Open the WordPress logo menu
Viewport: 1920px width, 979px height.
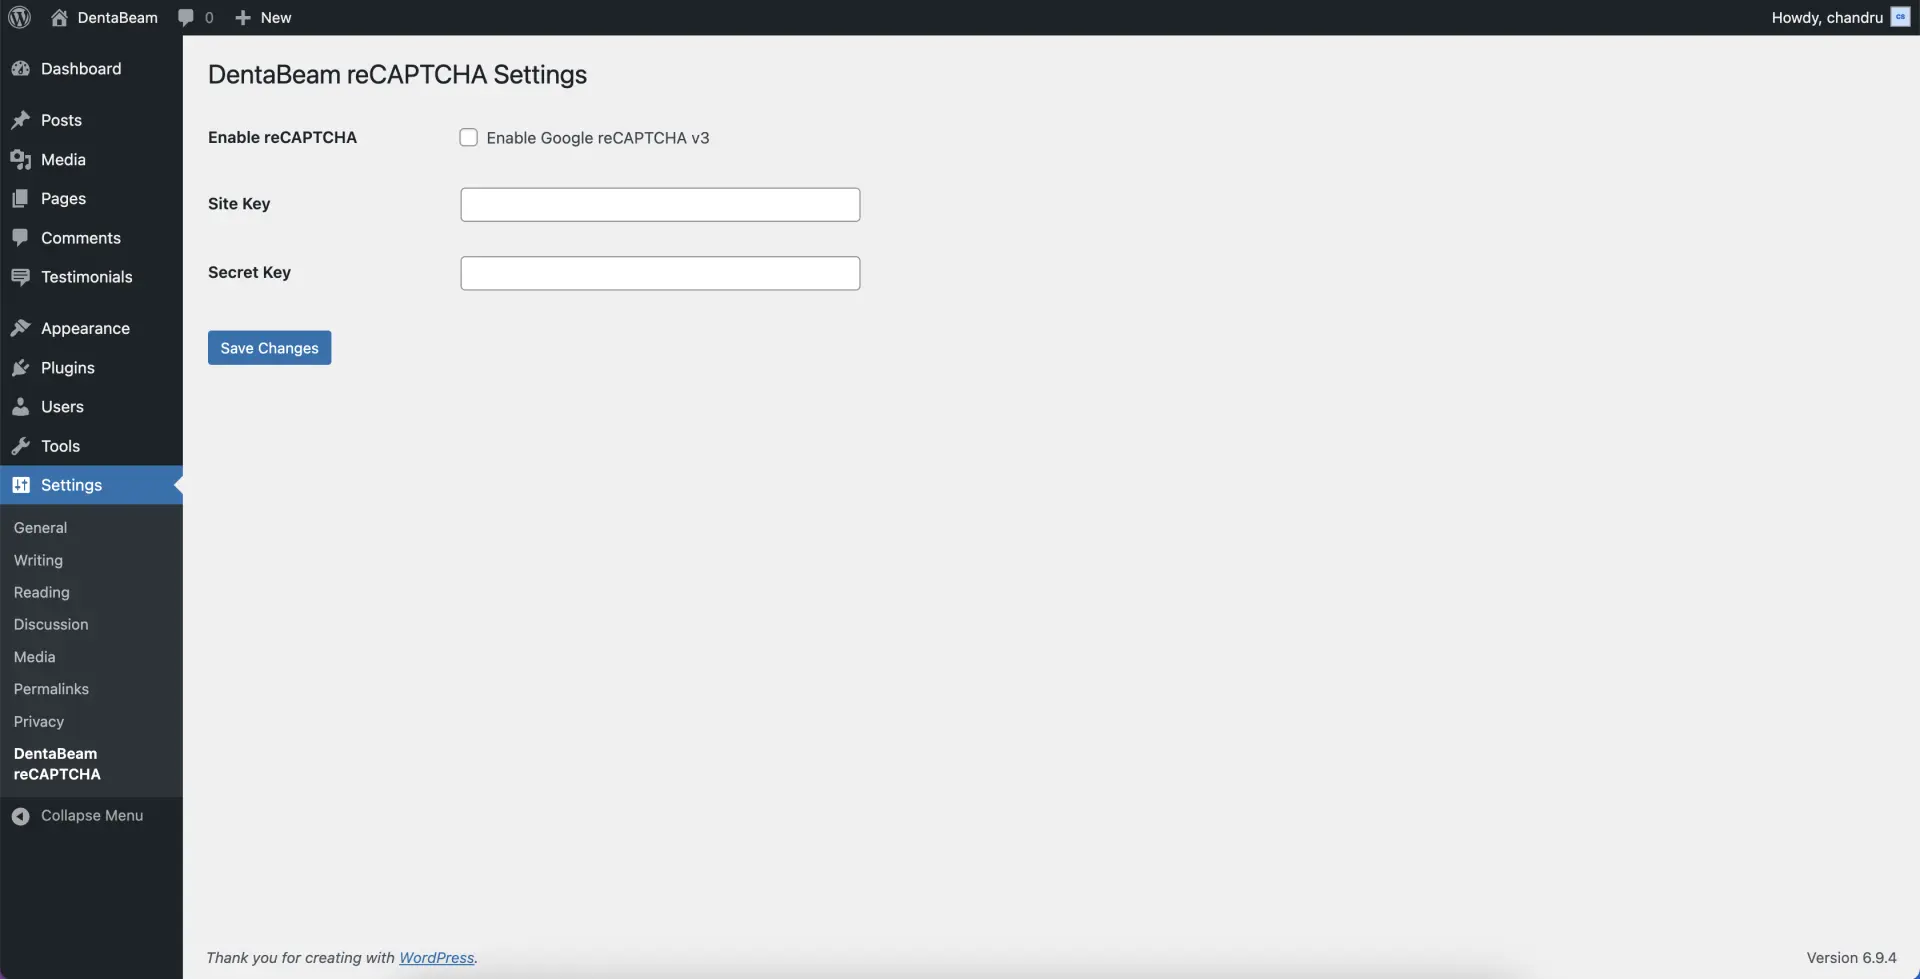[20, 17]
